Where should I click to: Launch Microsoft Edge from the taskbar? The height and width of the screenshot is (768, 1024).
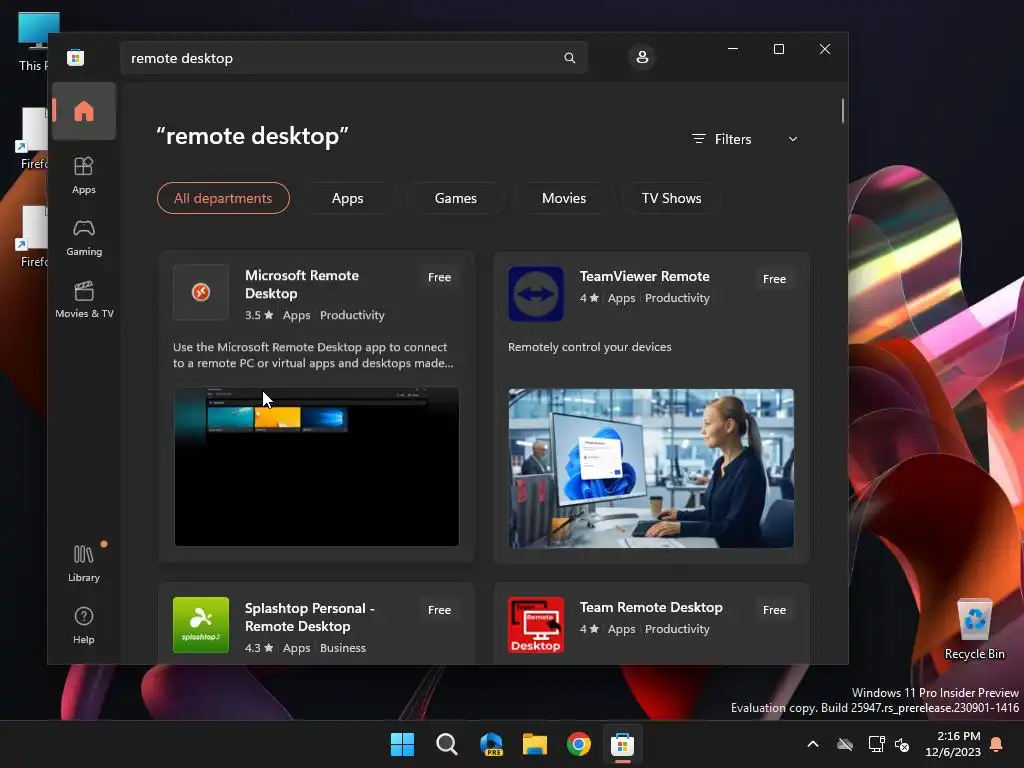491,744
